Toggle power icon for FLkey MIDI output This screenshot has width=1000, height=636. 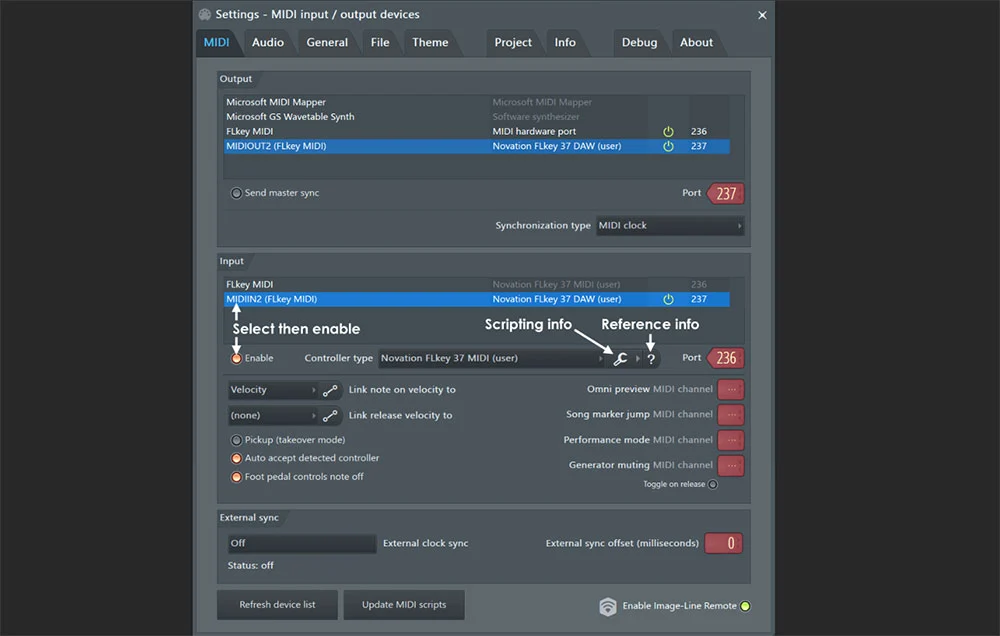[668, 132]
